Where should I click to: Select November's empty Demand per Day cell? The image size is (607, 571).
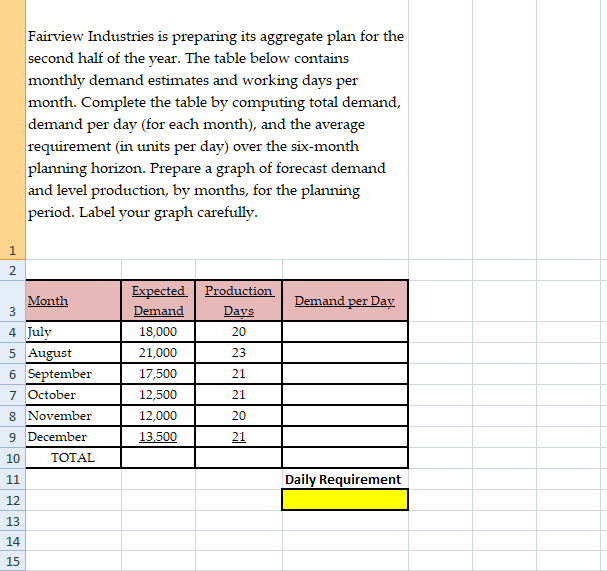tap(345, 415)
